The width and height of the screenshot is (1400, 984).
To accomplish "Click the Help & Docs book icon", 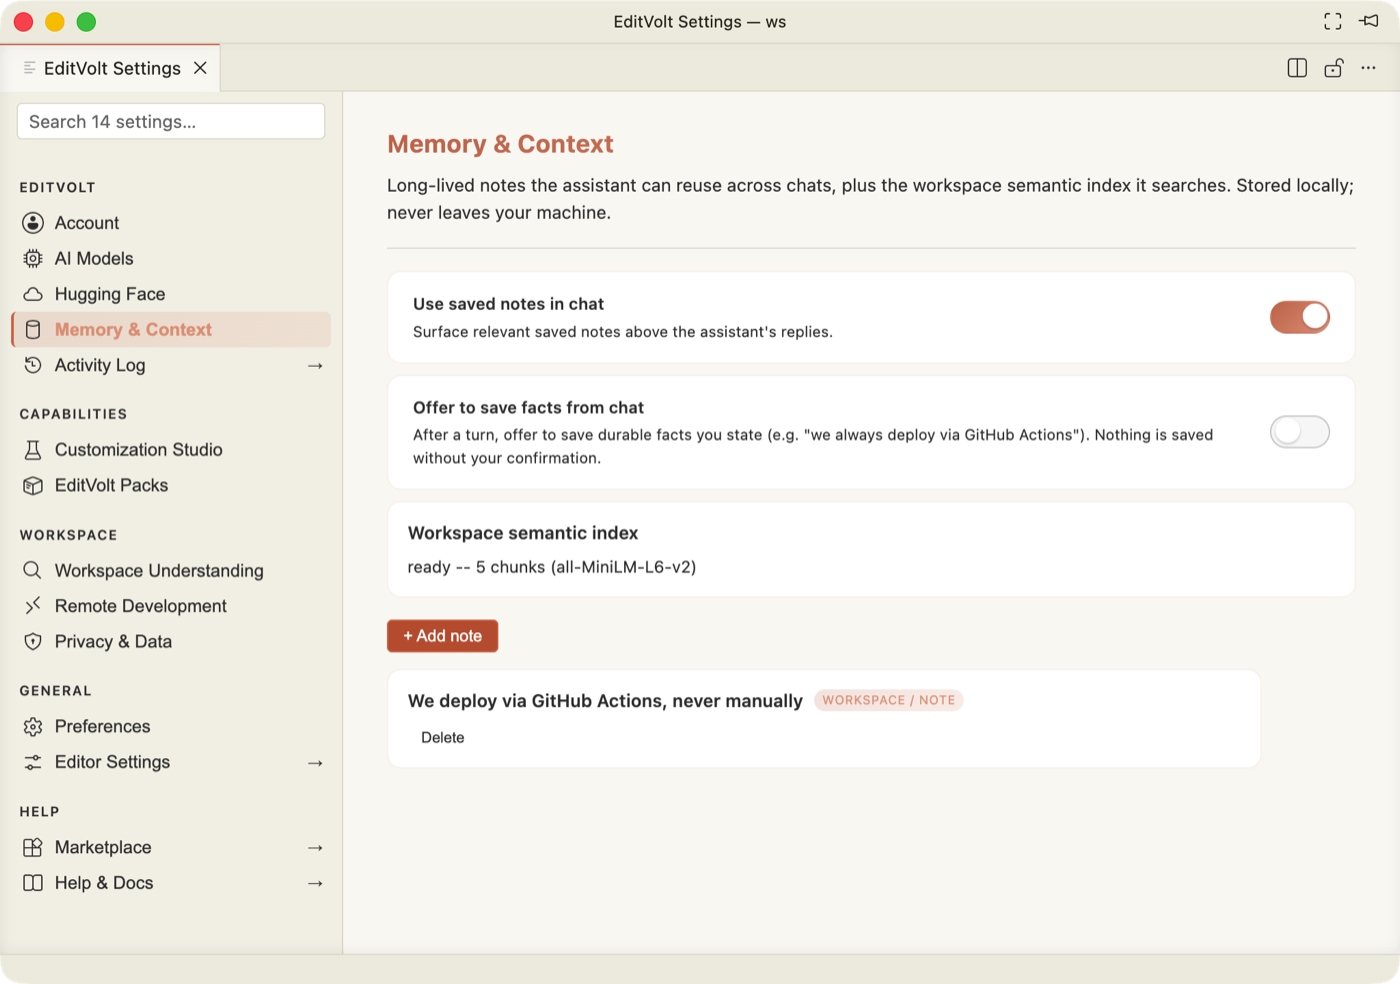I will tap(33, 883).
